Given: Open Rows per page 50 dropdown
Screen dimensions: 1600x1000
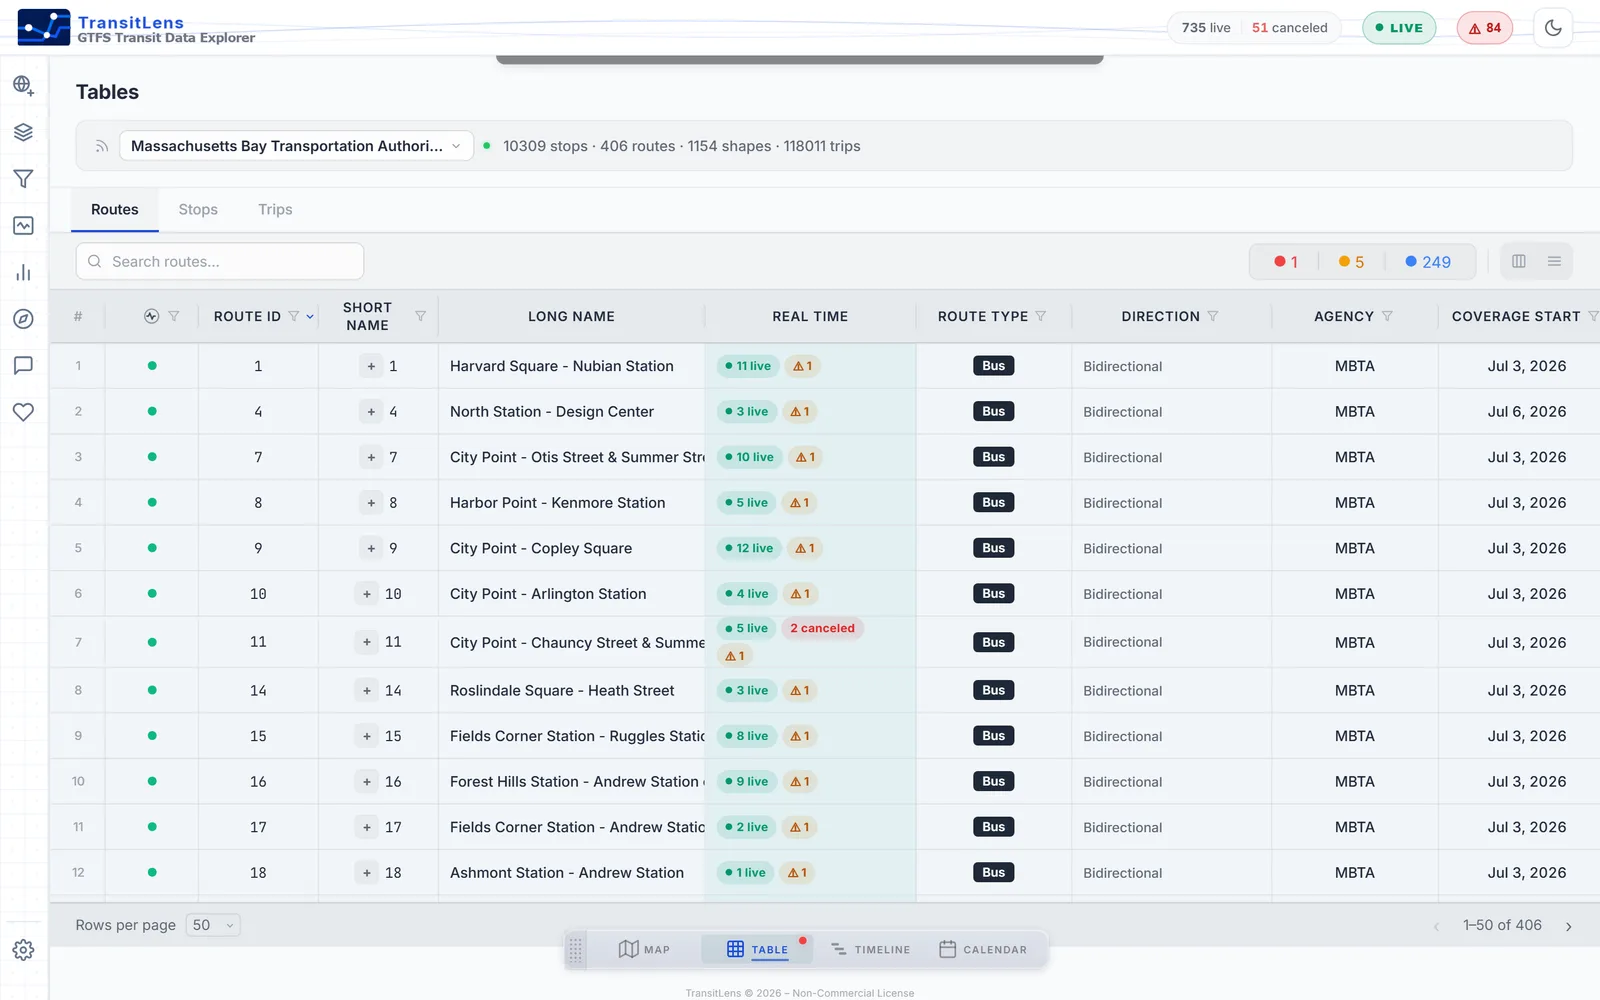Looking at the screenshot, I should coord(213,925).
